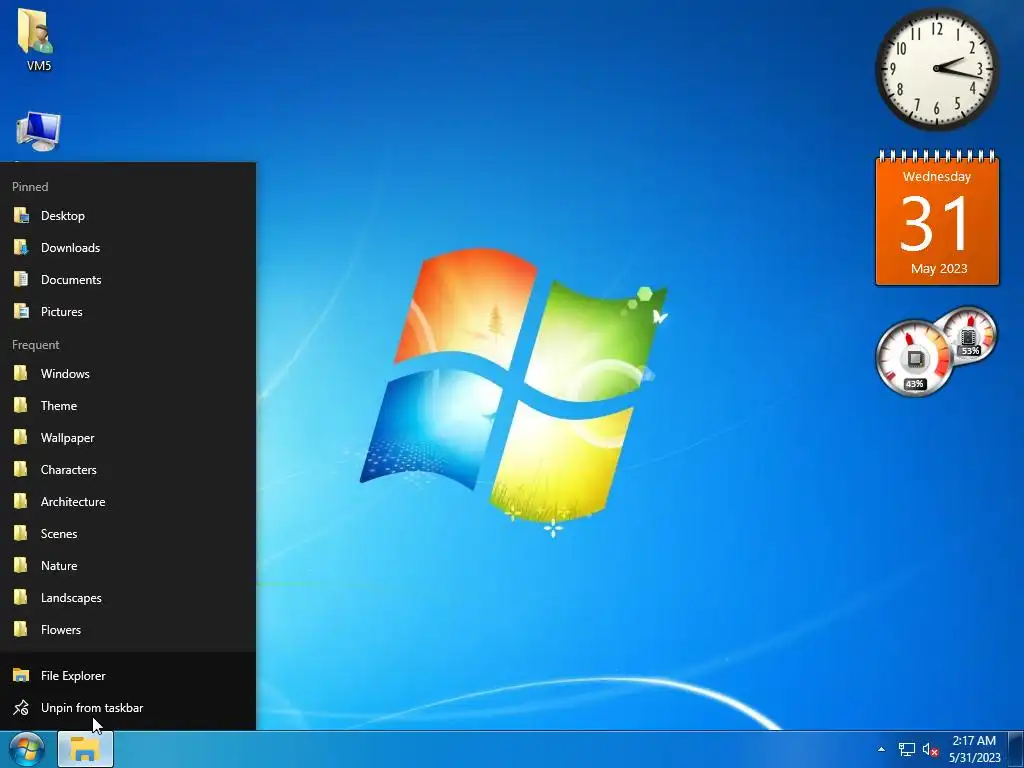
Task: Click the File Explorer icon in jump list
Action: [21, 675]
